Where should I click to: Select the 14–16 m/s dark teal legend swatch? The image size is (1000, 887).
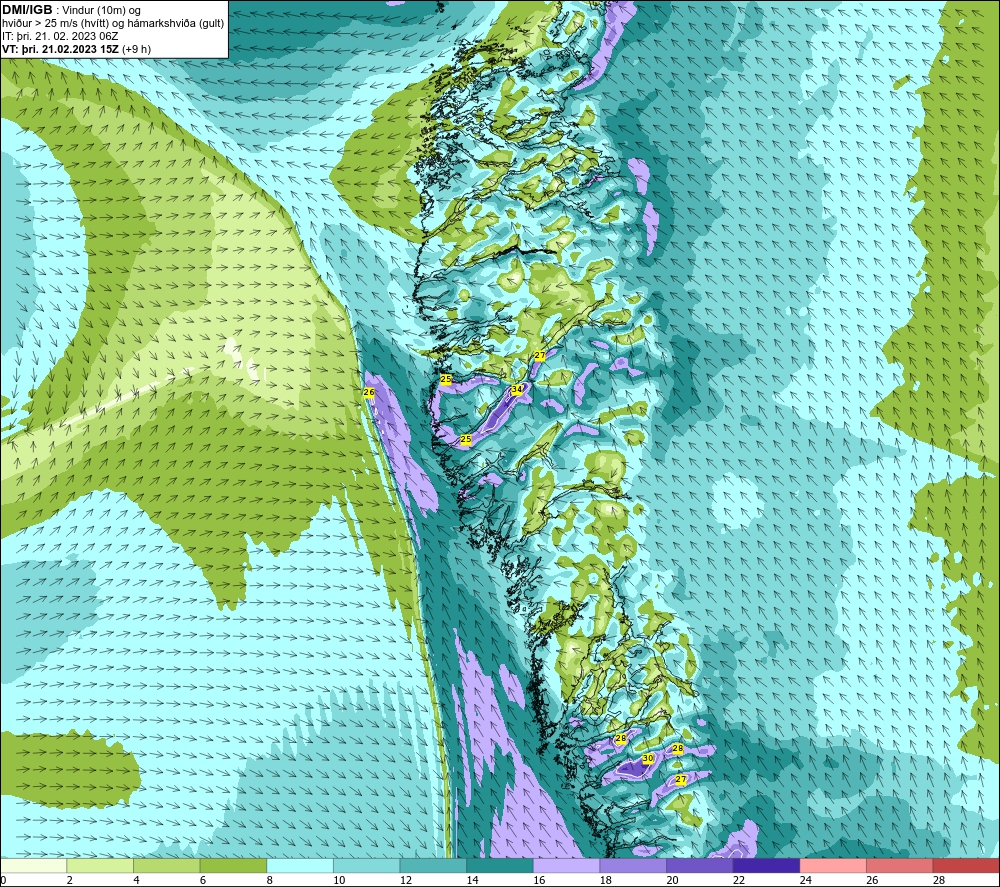(500, 866)
